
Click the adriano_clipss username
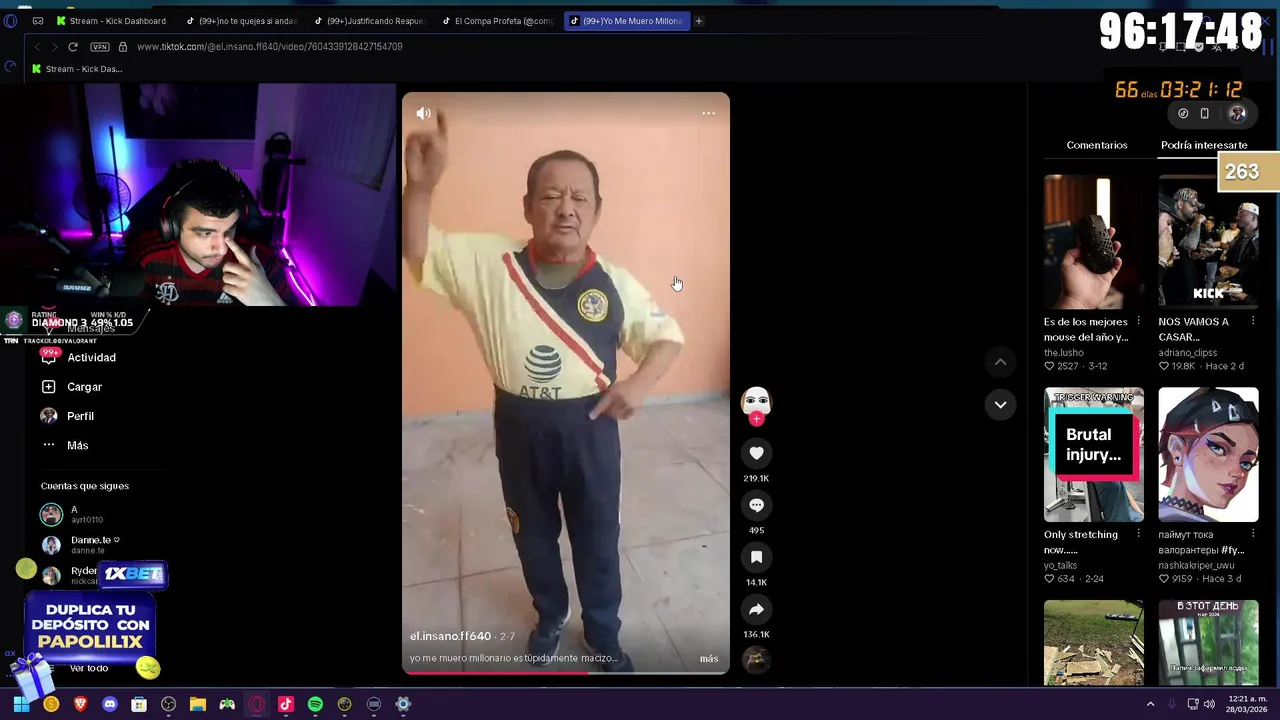tap(1188, 353)
